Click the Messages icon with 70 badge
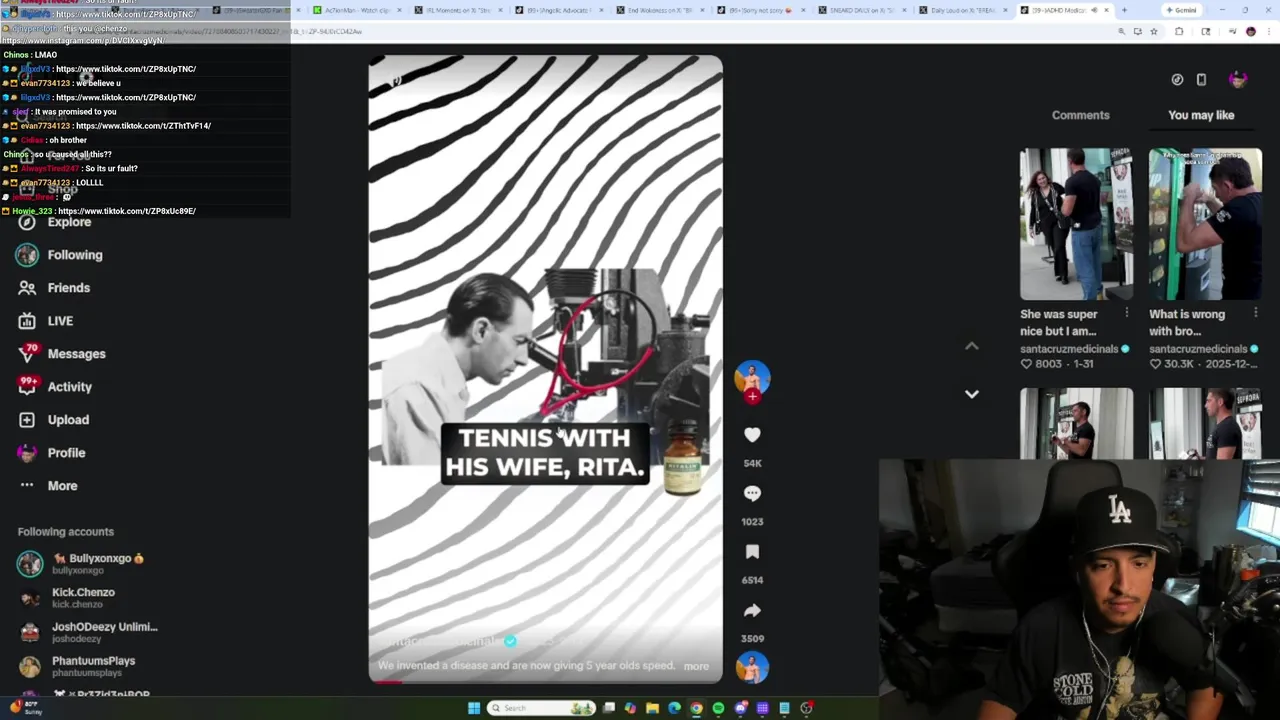The width and height of the screenshot is (1280, 720). tap(27, 354)
